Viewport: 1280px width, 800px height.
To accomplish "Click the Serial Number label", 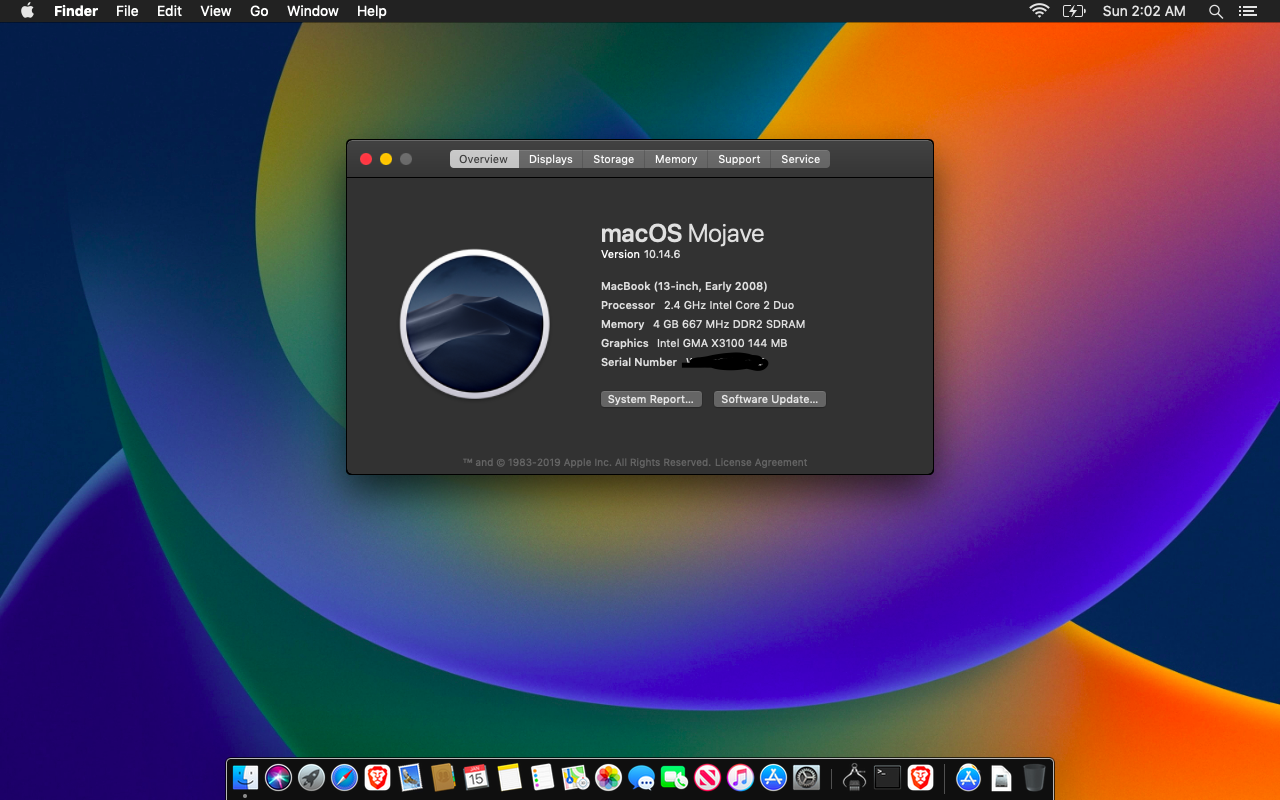I will pyautogui.click(x=639, y=362).
